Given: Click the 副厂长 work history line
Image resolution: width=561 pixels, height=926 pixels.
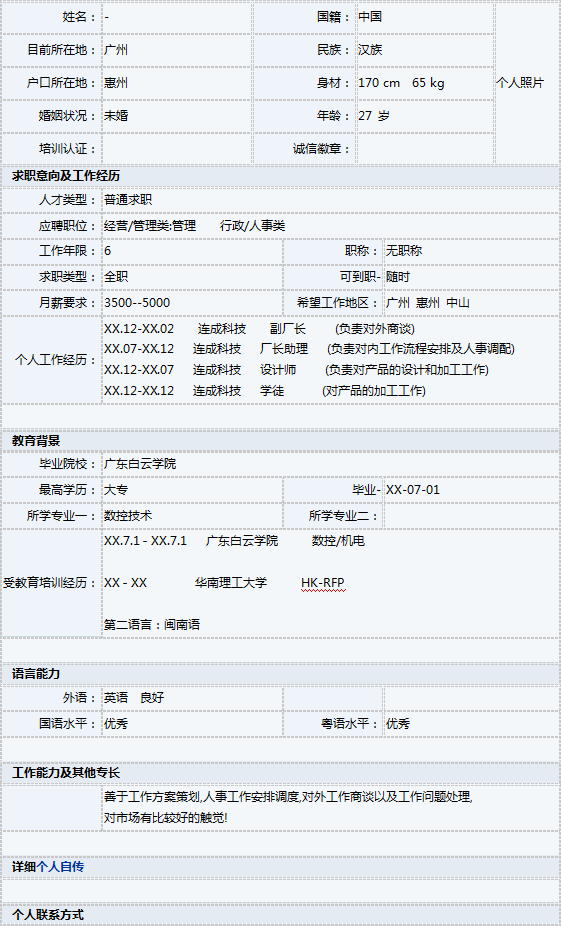Looking at the screenshot, I should point(259,329).
